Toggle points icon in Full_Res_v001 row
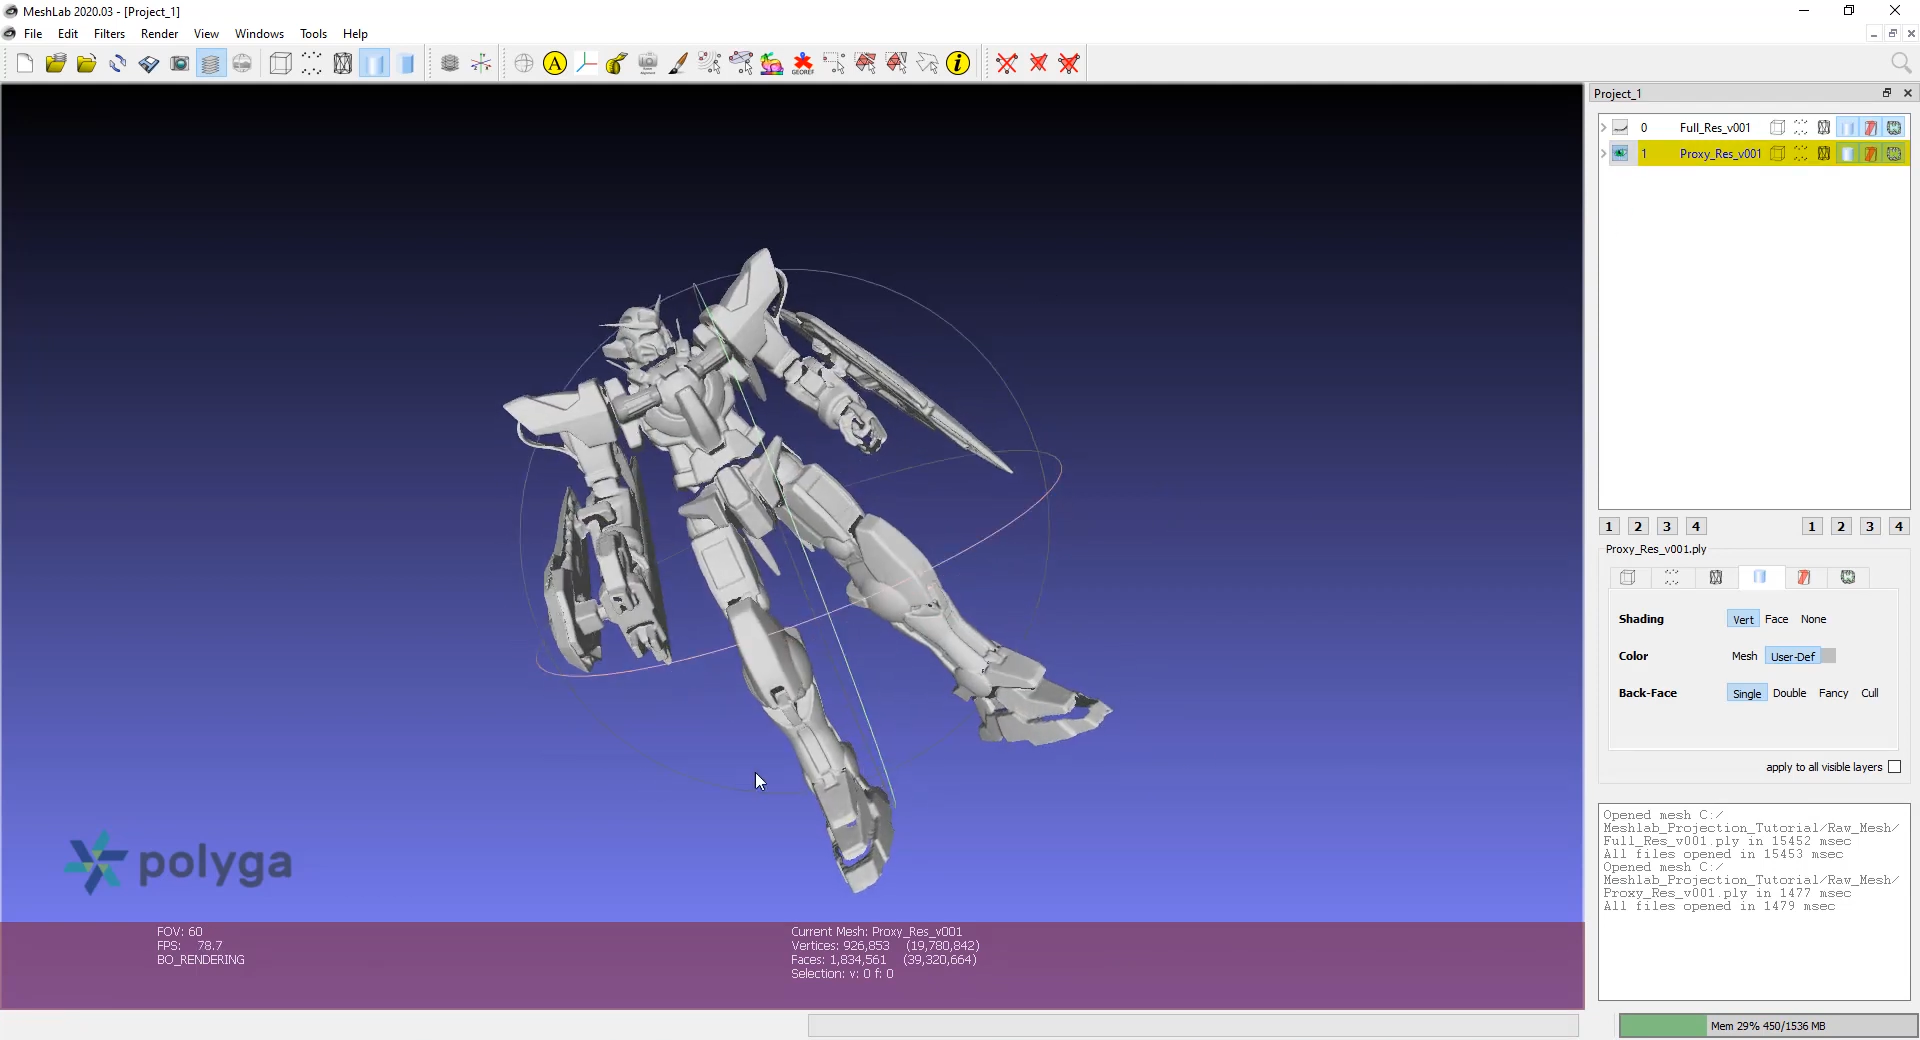The image size is (1920, 1040). [x=1800, y=128]
